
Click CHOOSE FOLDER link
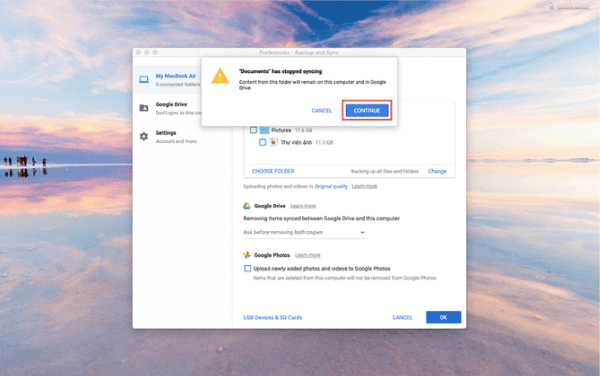coord(273,171)
